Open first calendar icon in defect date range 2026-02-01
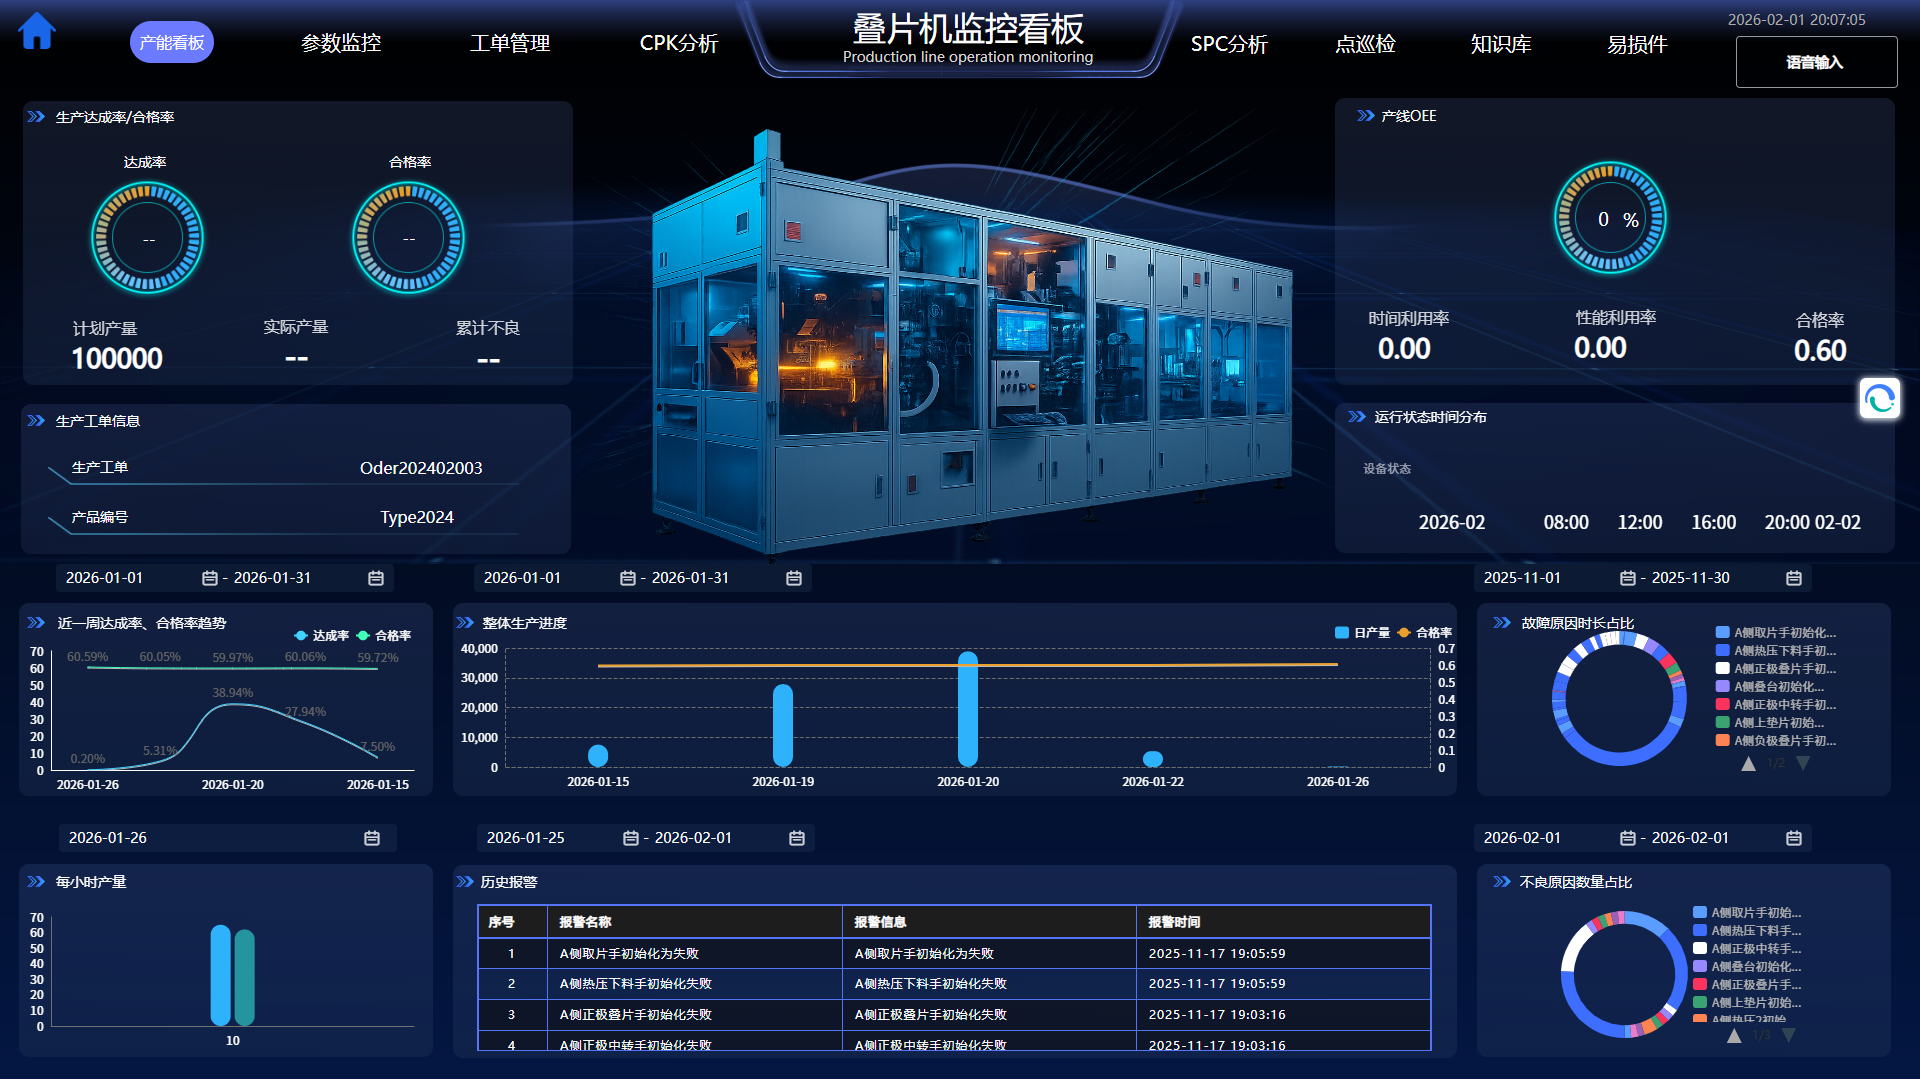This screenshot has height=1079, width=1920. point(1627,838)
